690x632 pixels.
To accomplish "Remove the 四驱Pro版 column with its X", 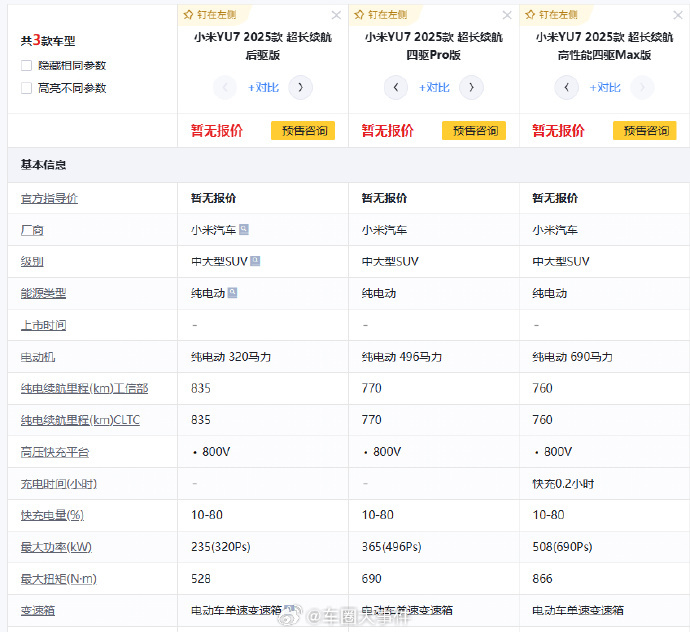I will 507,15.
